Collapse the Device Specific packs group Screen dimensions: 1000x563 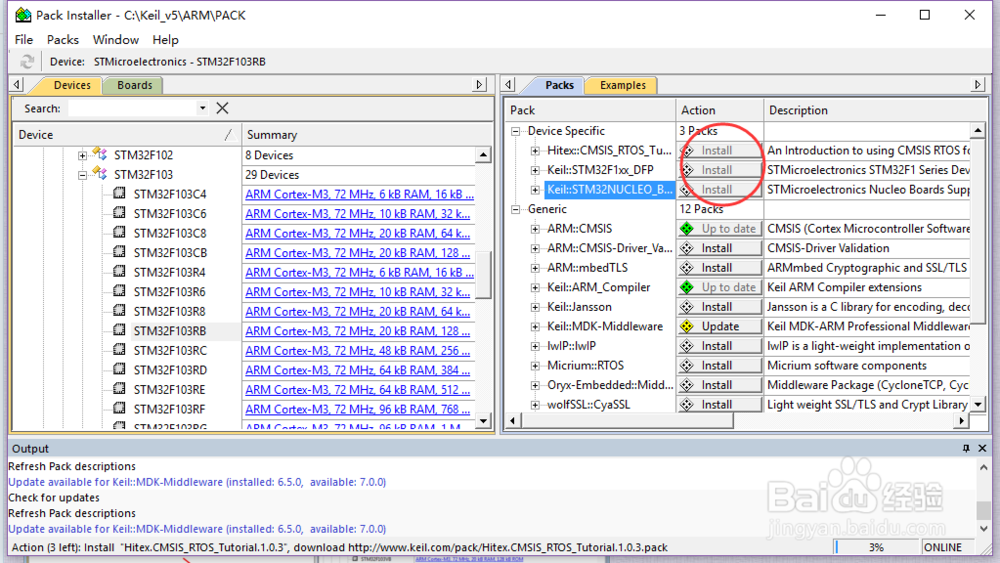tap(515, 131)
